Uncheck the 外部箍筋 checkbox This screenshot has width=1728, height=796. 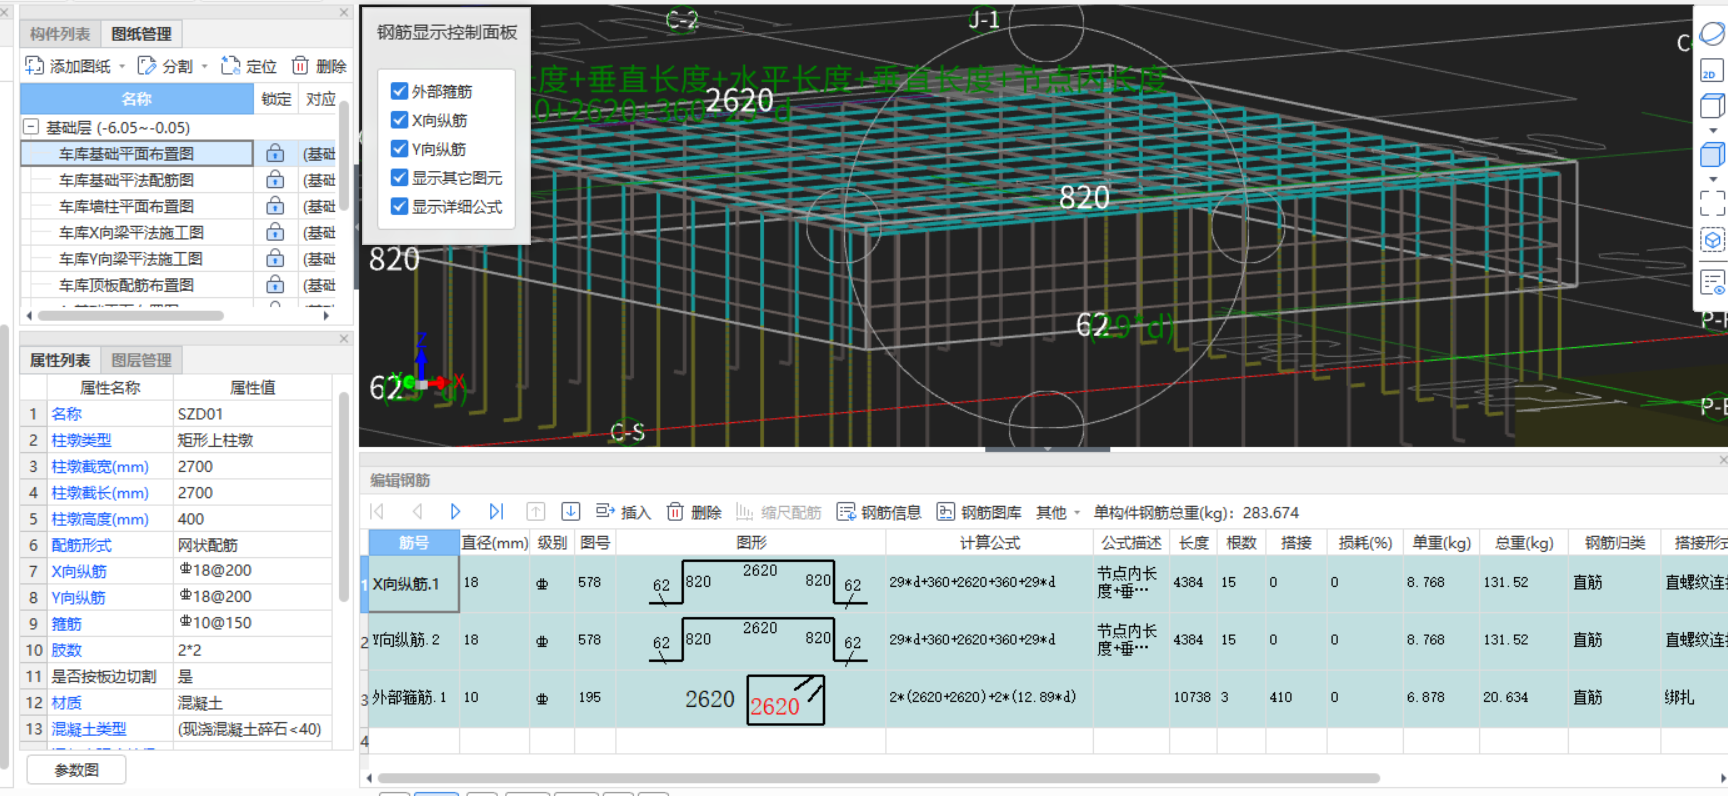[x=399, y=91]
